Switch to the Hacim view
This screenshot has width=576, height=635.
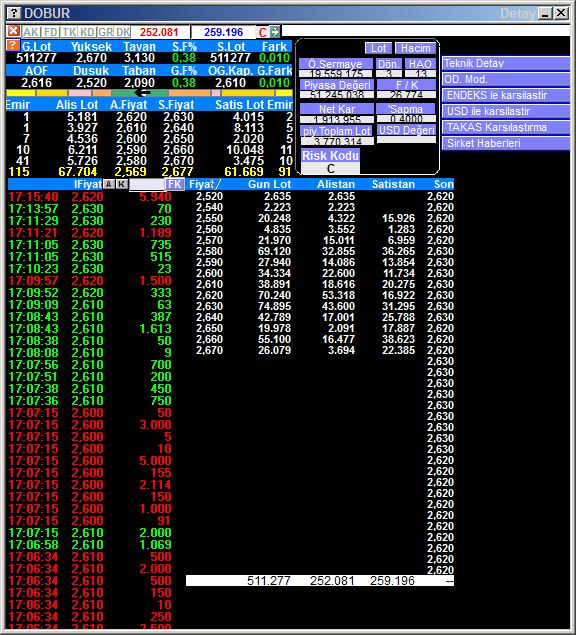[416, 48]
